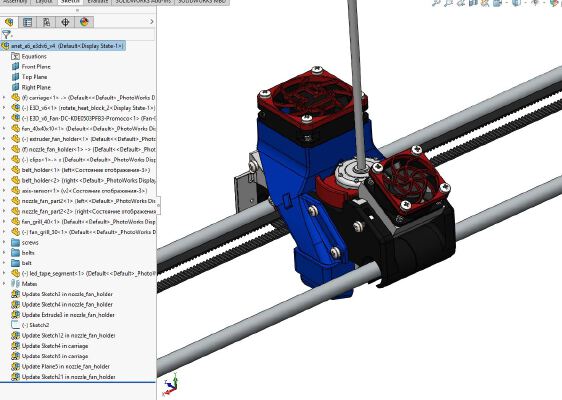The image size is (562, 400).
Task: Click the Equations folder icon
Action: (x=15, y=56)
